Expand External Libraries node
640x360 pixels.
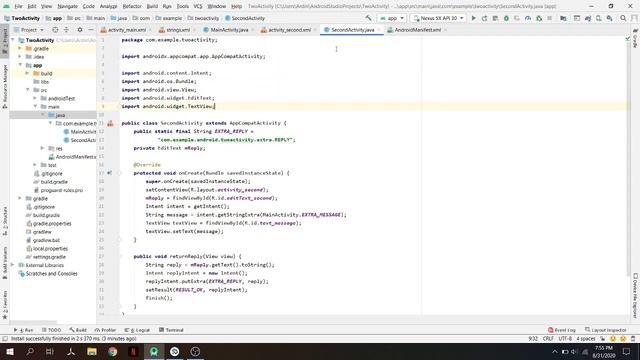tap(13, 265)
